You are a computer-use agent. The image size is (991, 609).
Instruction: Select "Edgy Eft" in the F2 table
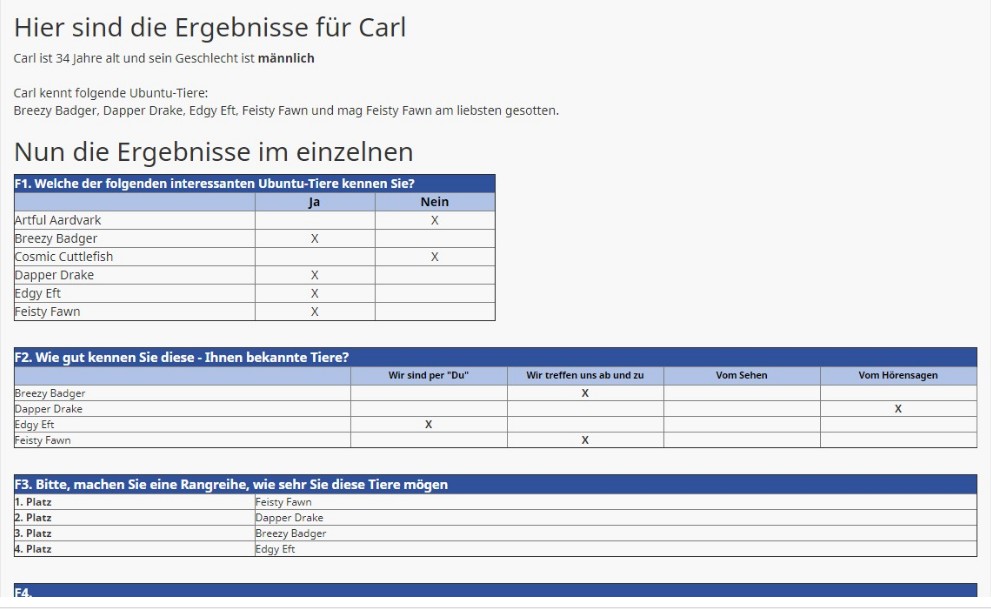click(35, 425)
